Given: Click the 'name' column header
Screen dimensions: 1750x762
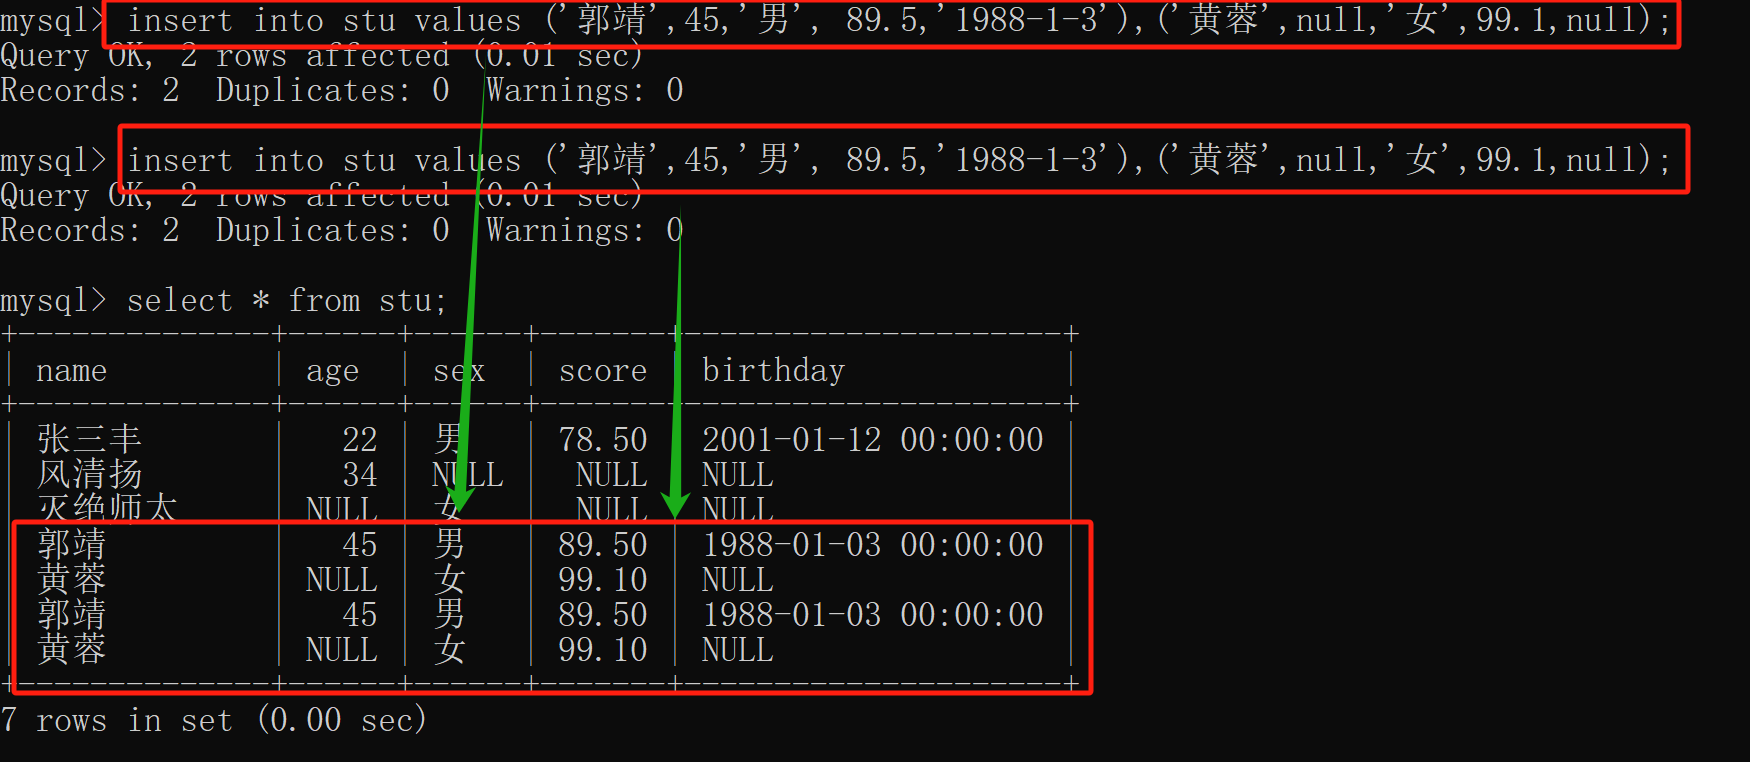Looking at the screenshot, I should [71, 371].
